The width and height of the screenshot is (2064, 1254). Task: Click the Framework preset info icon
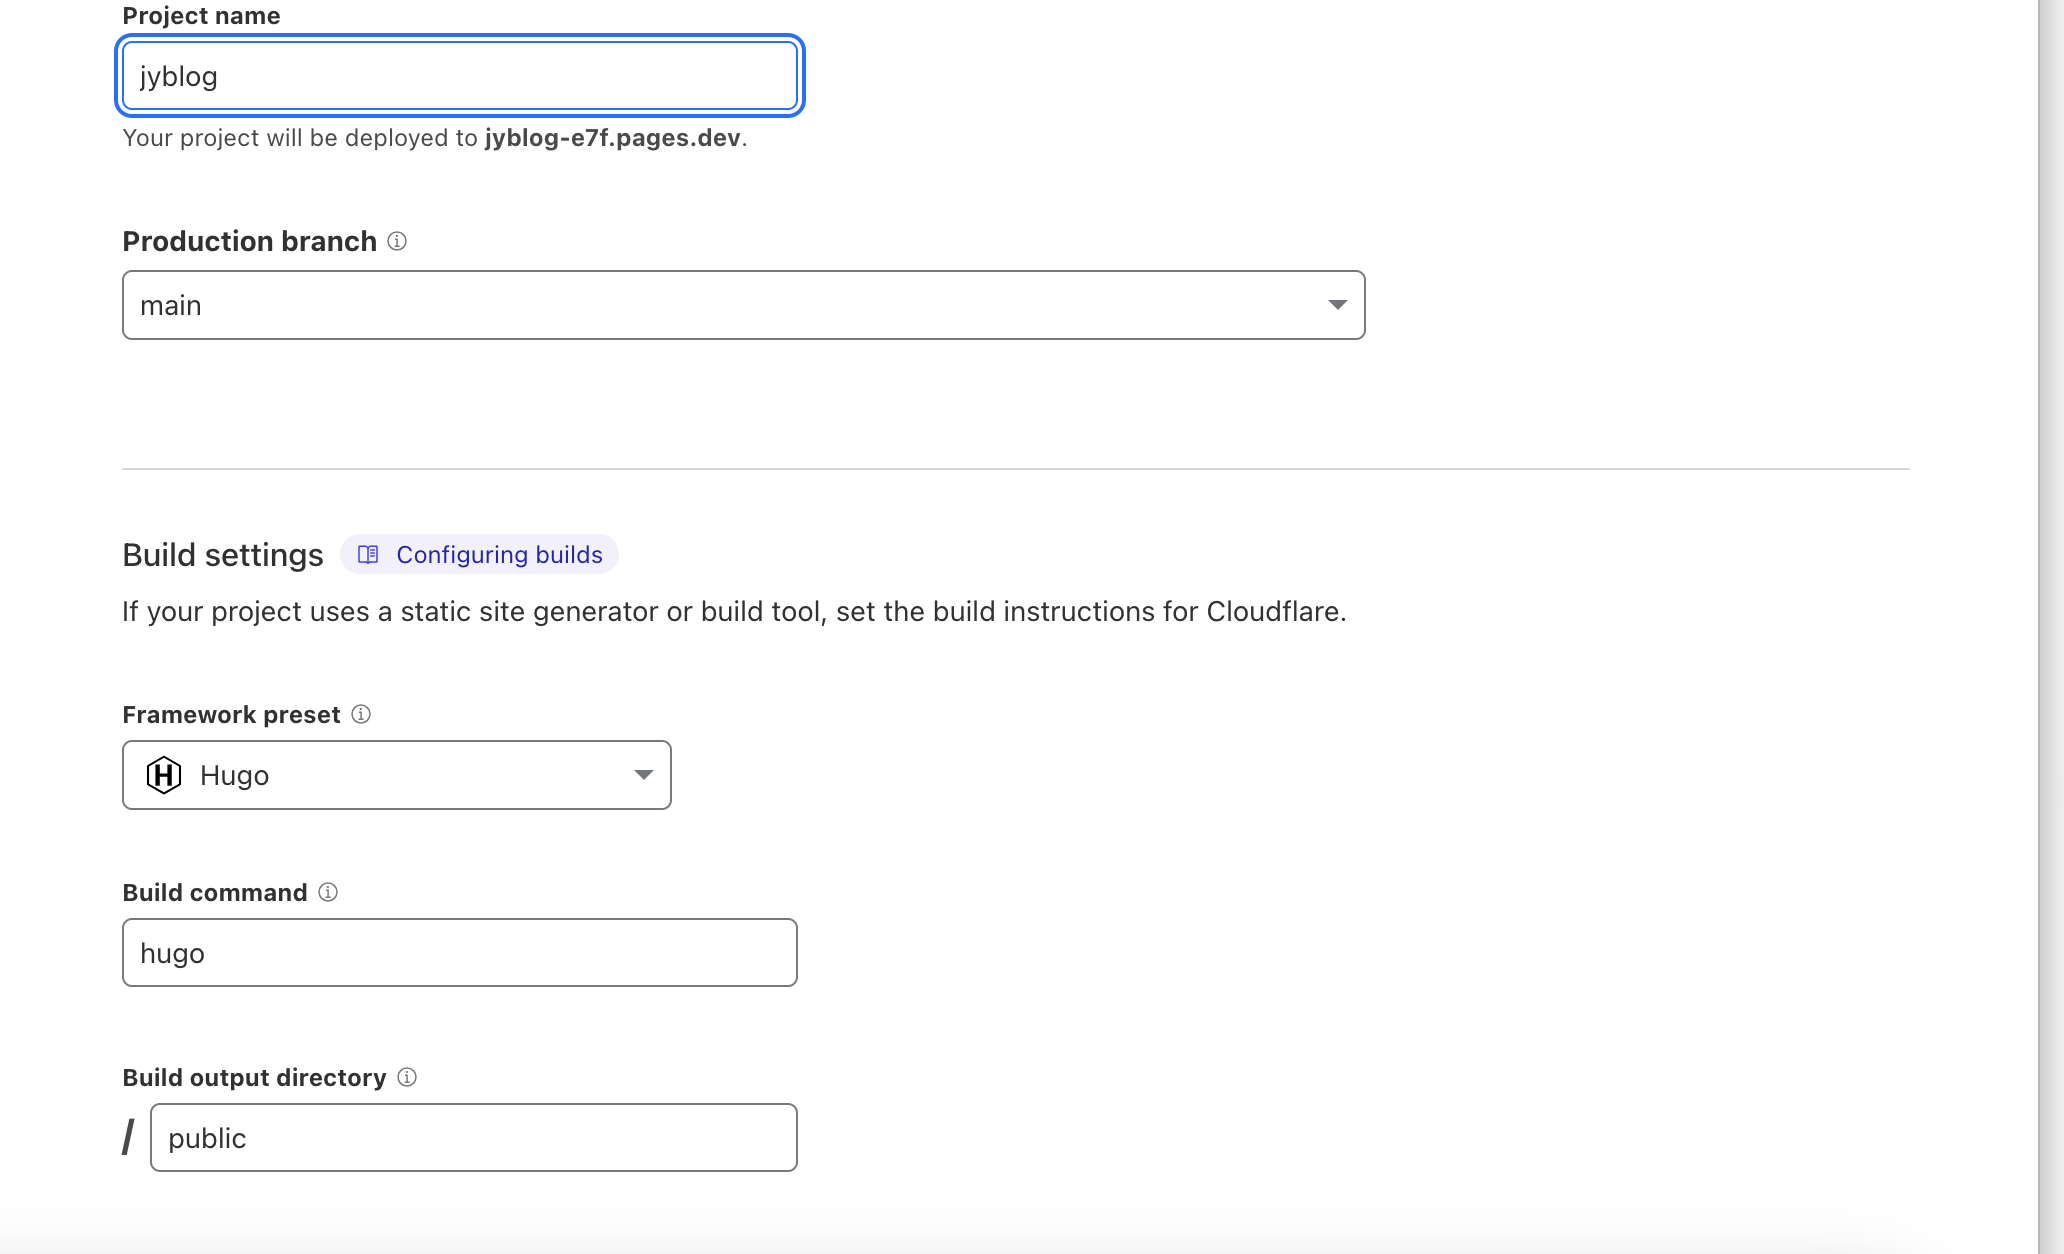361,714
